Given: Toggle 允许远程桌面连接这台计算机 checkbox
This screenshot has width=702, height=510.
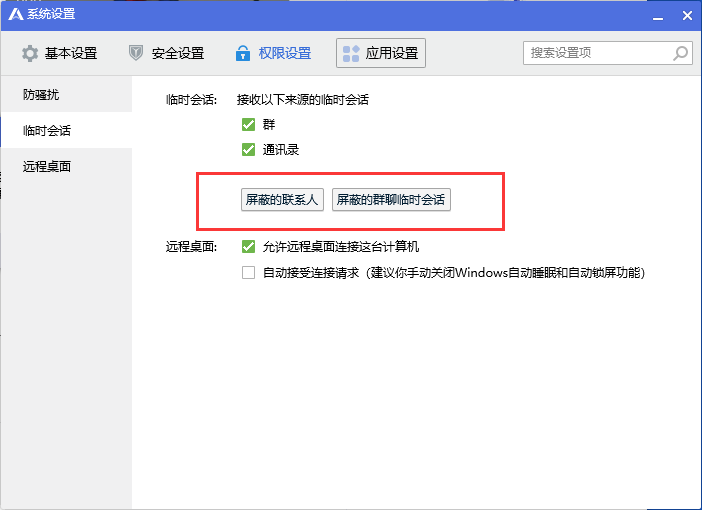Looking at the screenshot, I should [248, 247].
